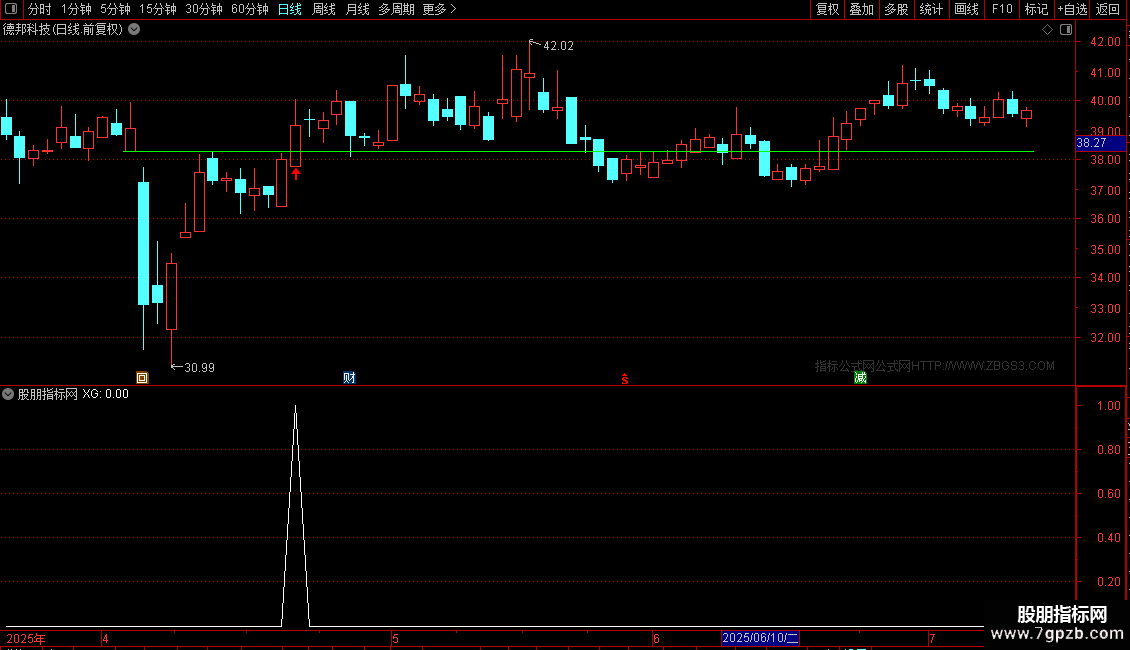Click the 2025年 timeline label

[26, 638]
